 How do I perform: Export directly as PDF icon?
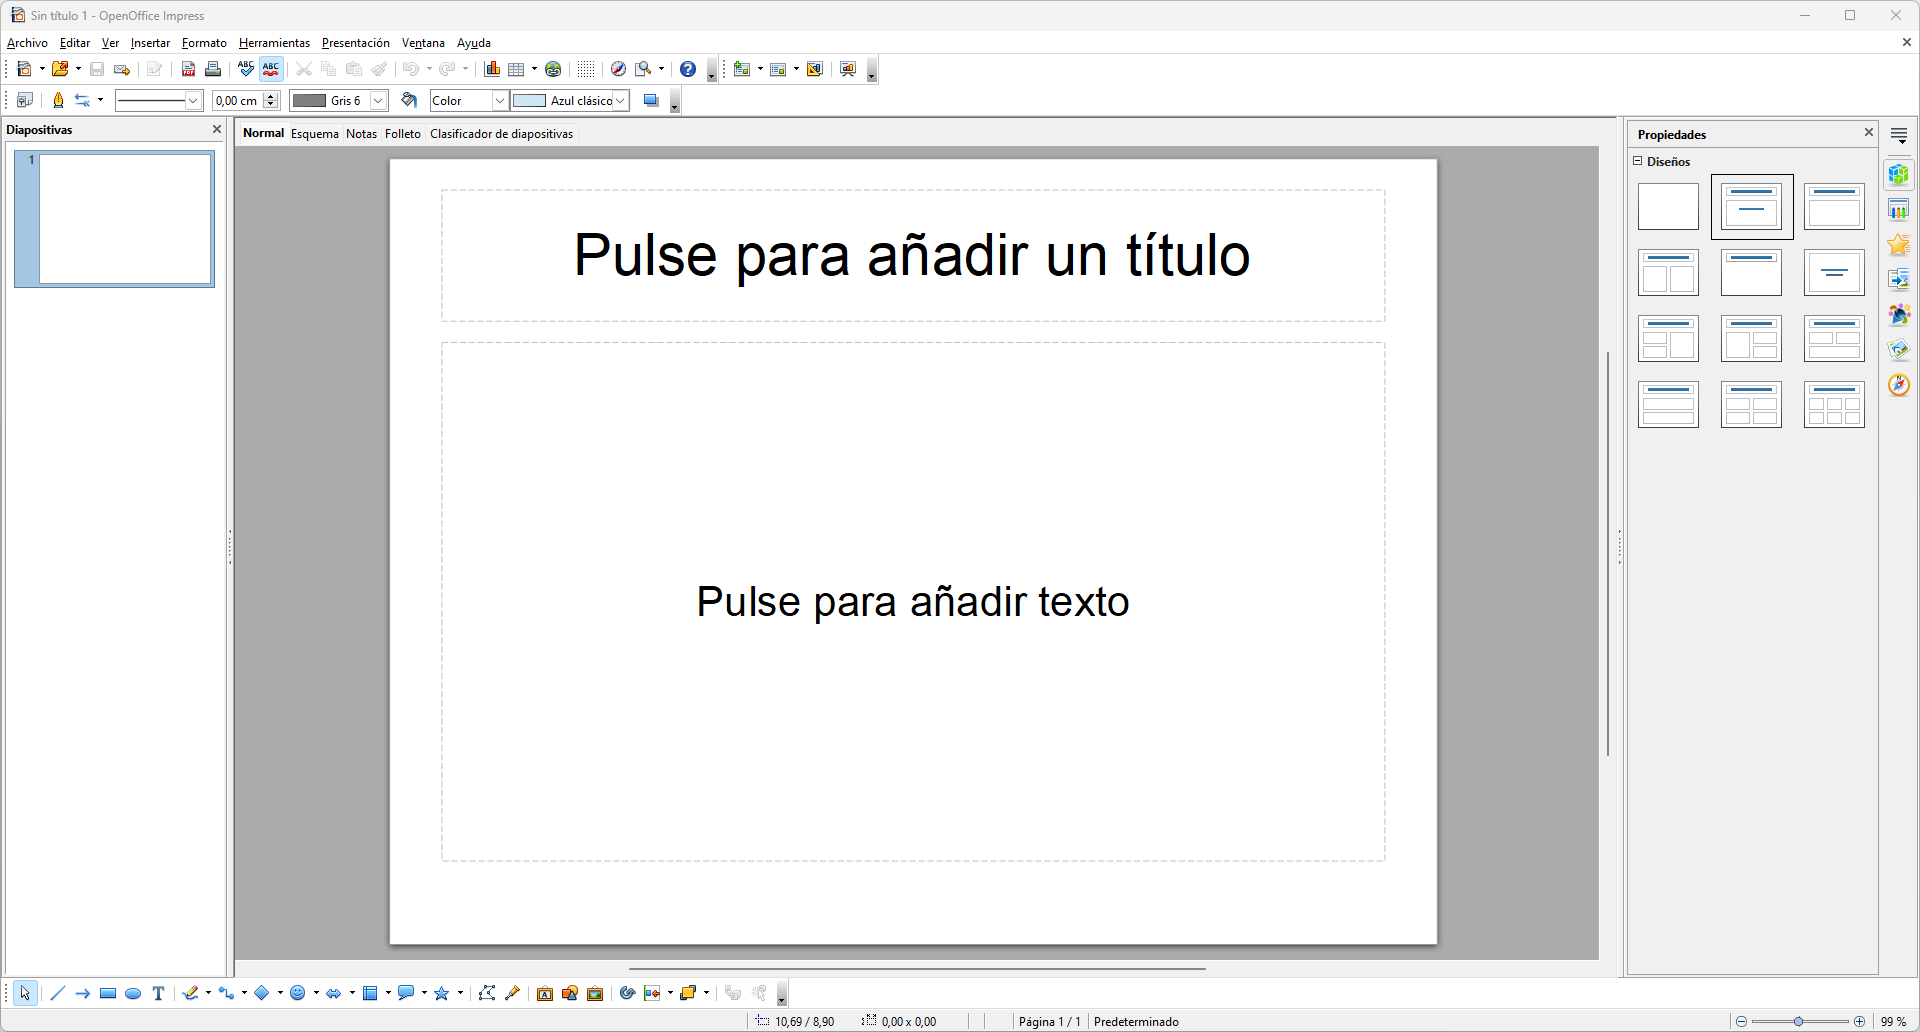[x=188, y=69]
